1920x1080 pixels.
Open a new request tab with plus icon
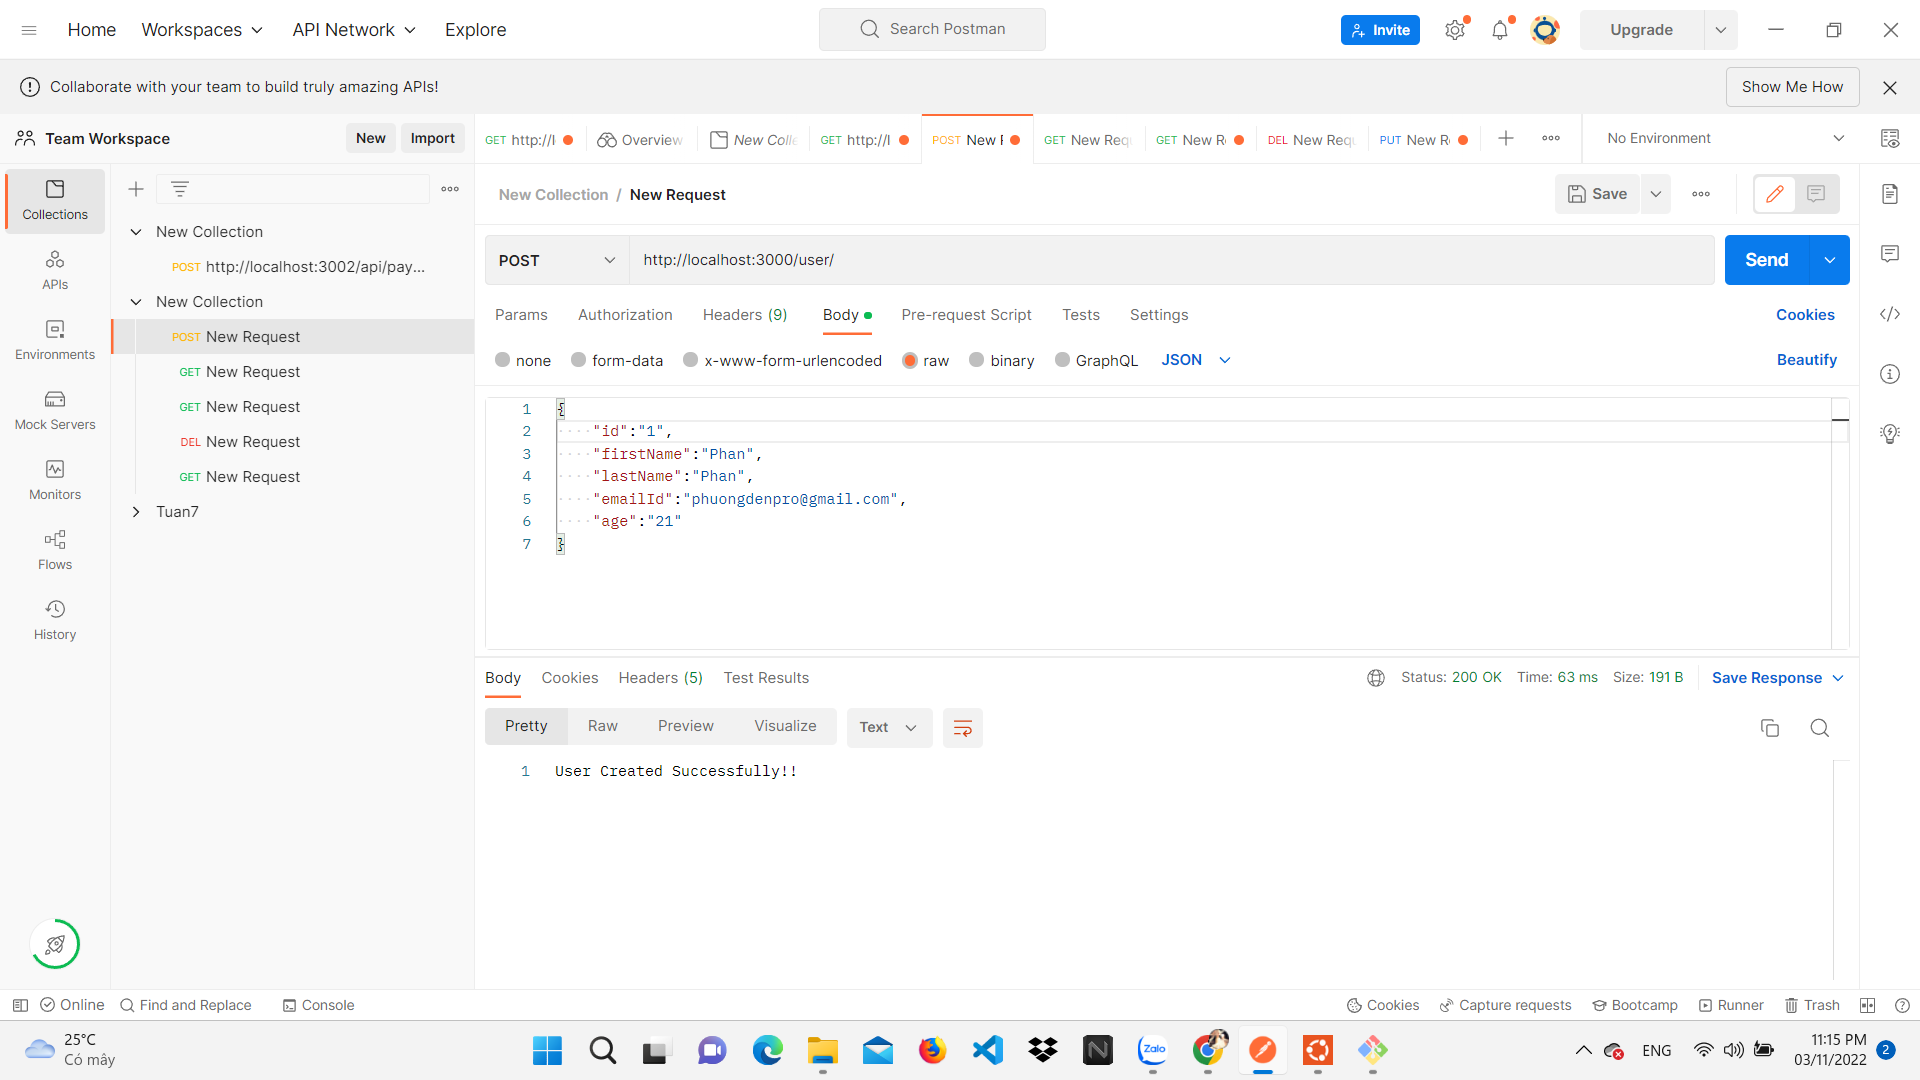tap(1506, 139)
